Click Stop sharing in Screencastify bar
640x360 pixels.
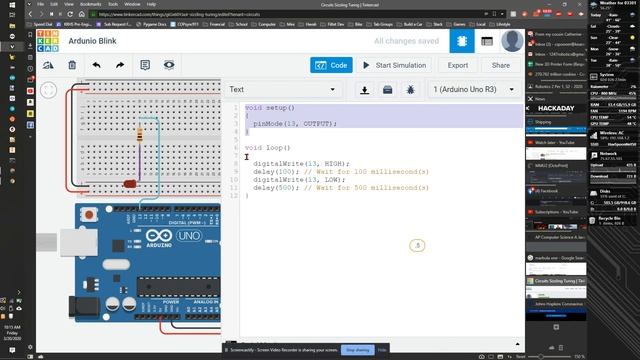pyautogui.click(x=358, y=350)
